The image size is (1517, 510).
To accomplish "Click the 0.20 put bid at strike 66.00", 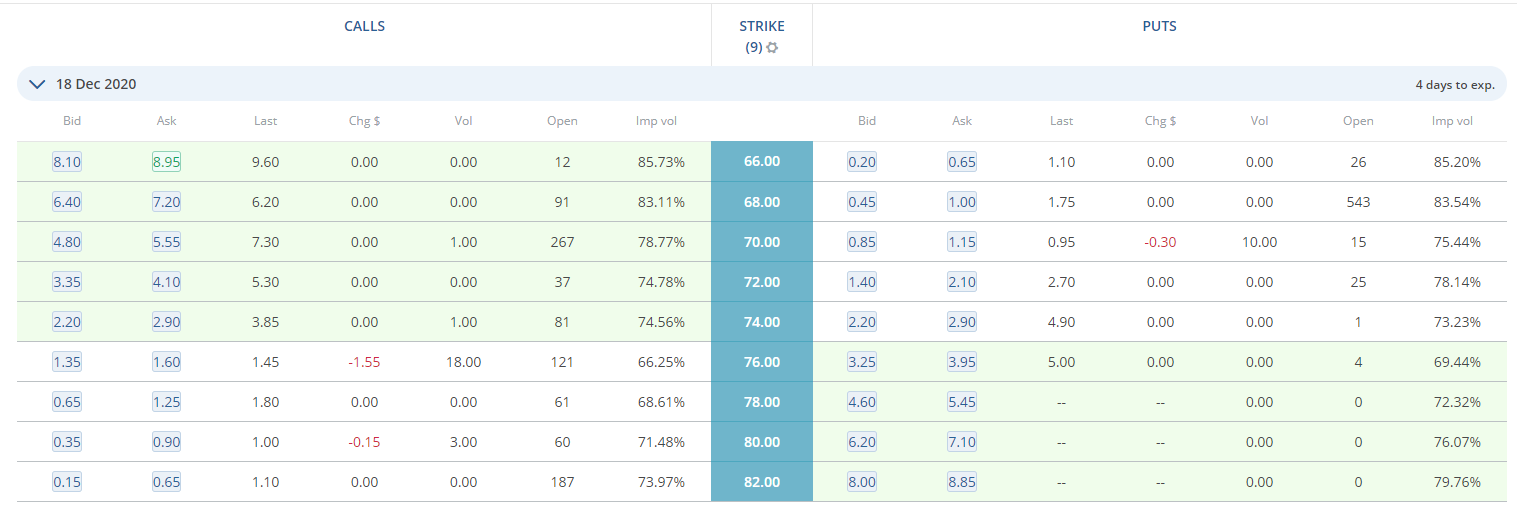I will 862,162.
